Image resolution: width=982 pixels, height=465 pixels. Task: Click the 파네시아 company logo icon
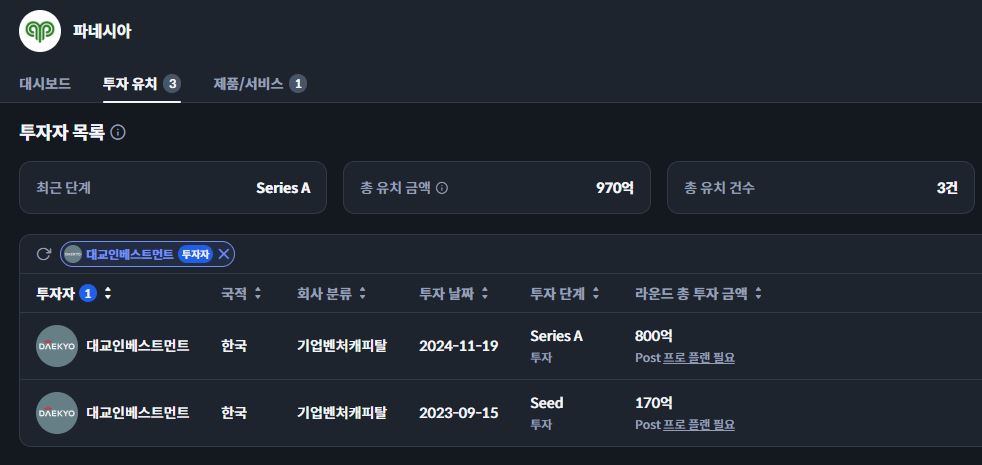click(x=40, y=31)
